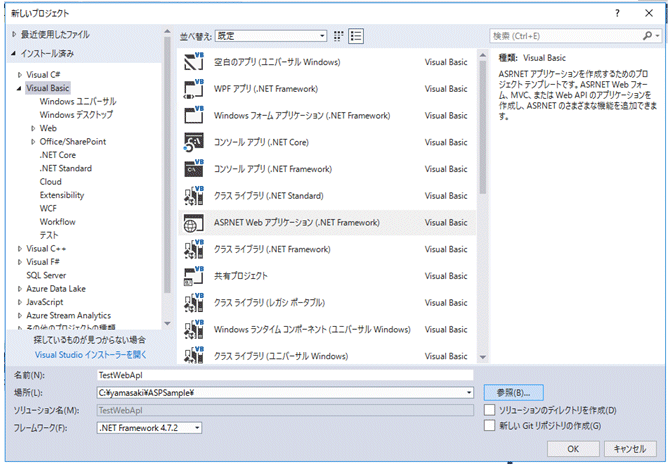Click the template list vertical scrollbar

(483, 127)
